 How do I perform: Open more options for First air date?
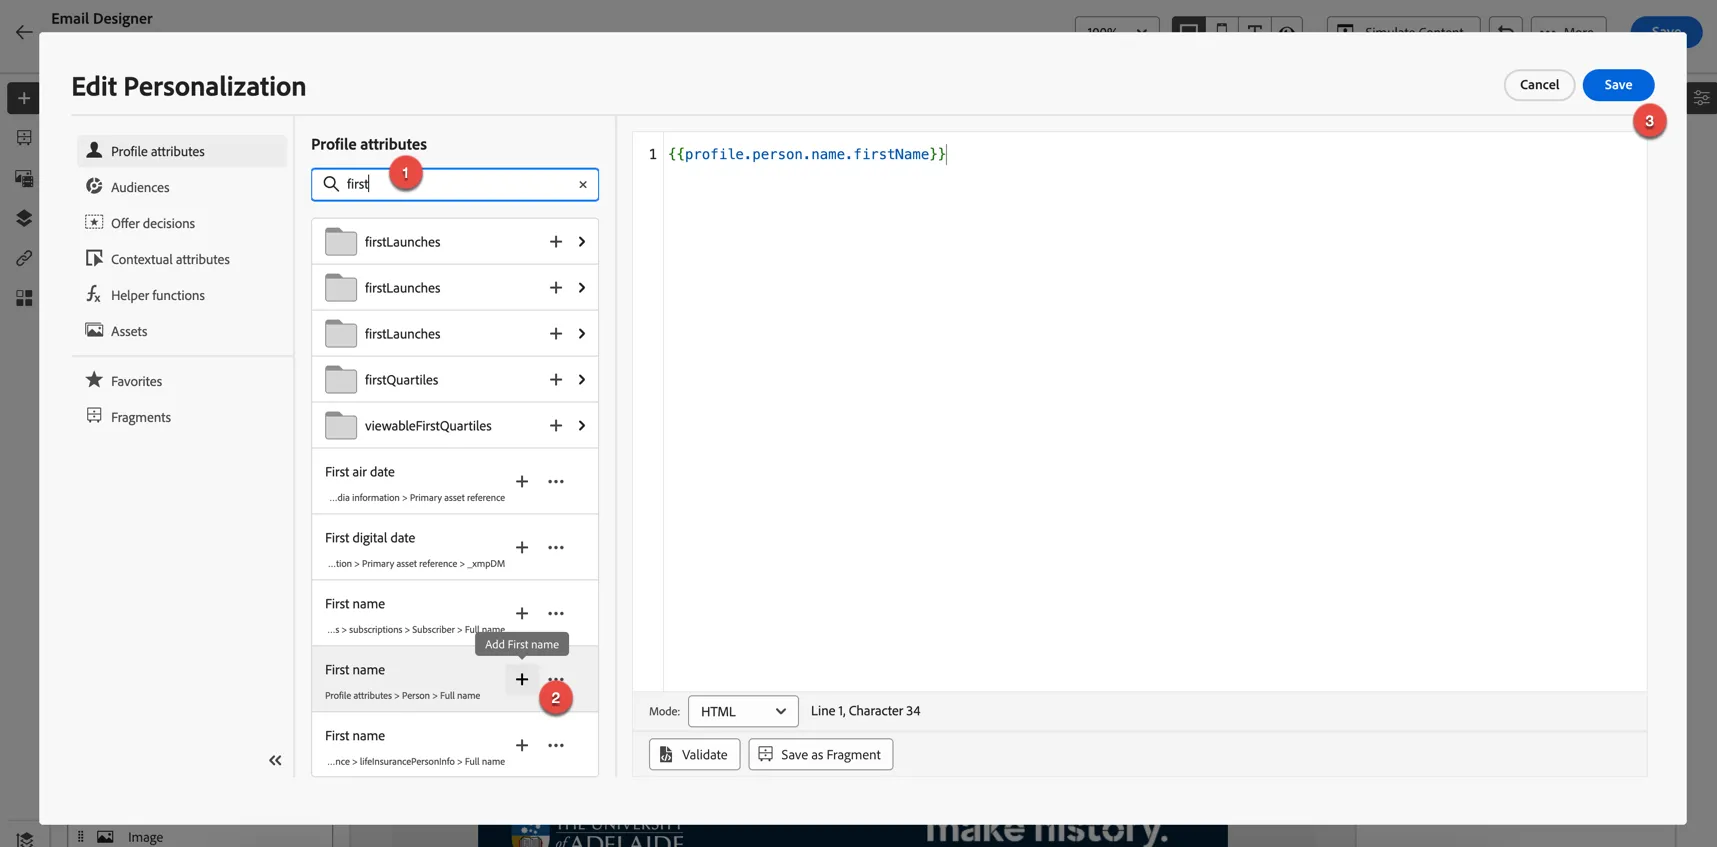pos(556,482)
